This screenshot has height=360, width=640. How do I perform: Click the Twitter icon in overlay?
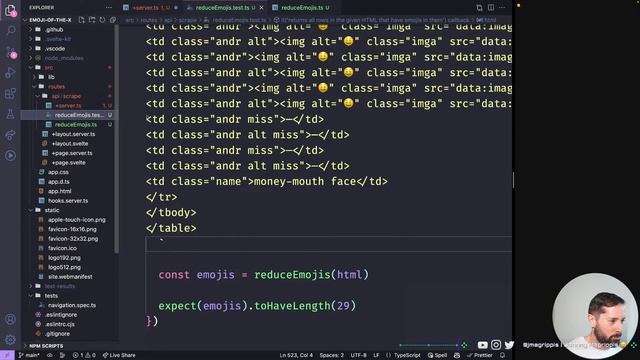click(x=509, y=345)
